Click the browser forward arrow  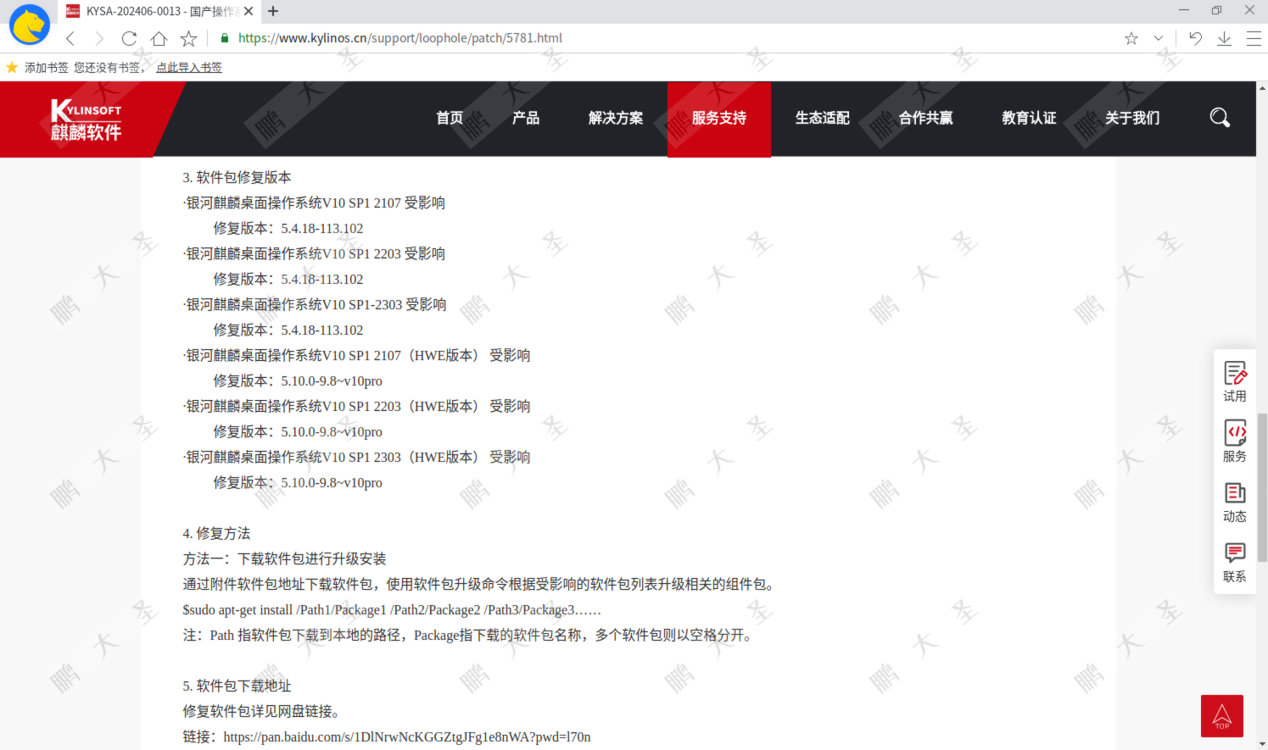pyautogui.click(x=99, y=38)
